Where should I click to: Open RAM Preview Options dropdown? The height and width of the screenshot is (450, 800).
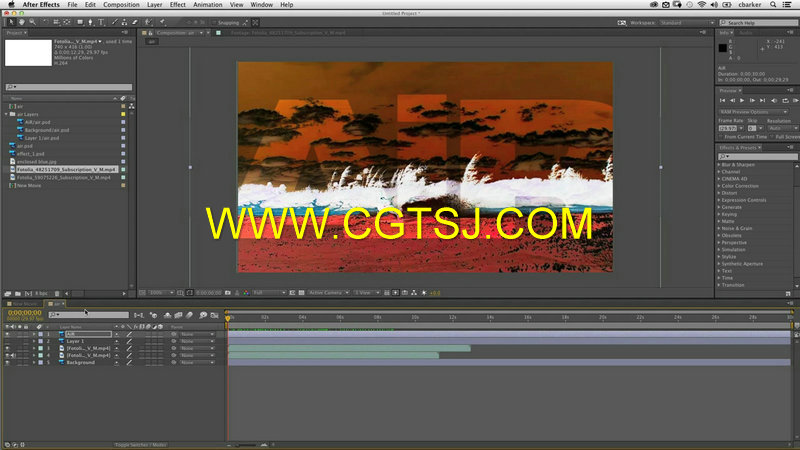tap(753, 112)
